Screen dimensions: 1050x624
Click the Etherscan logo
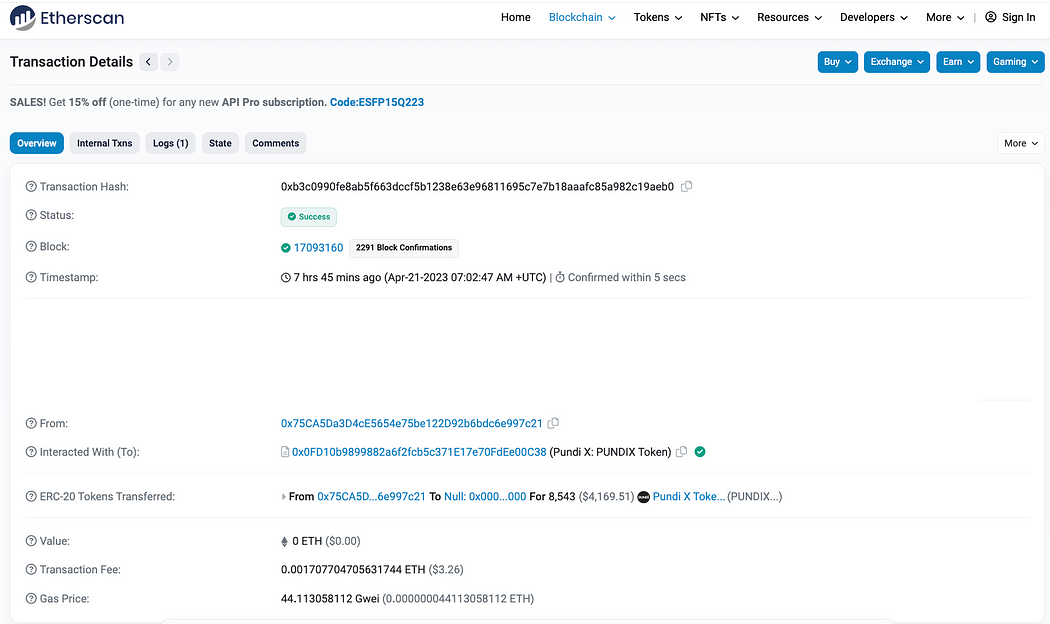[x=68, y=18]
